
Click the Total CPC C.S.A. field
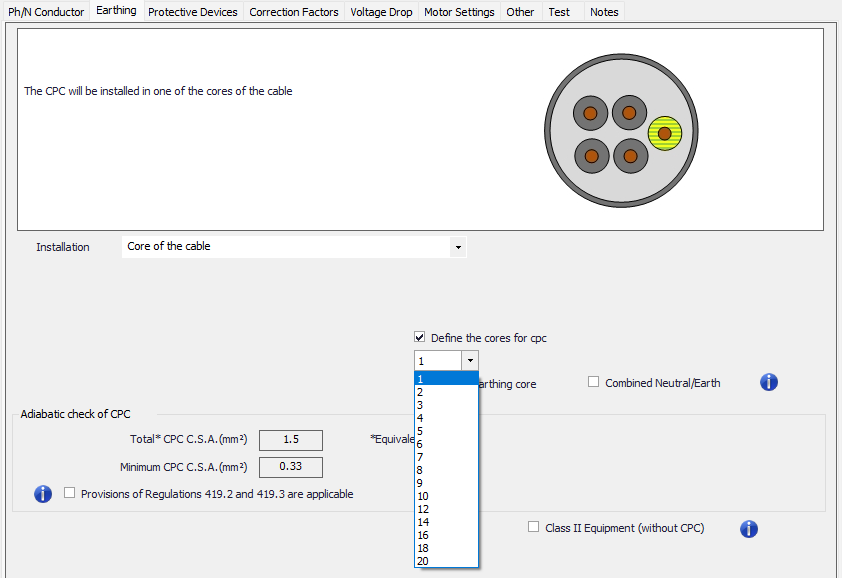(x=290, y=440)
